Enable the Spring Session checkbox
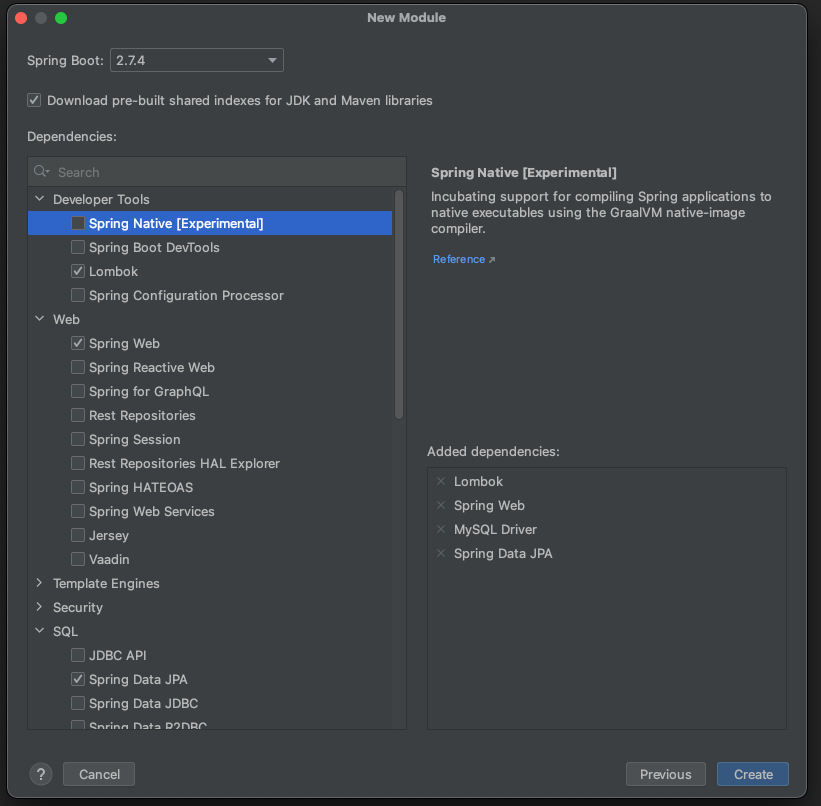Screen dimensions: 821x806 (78, 439)
